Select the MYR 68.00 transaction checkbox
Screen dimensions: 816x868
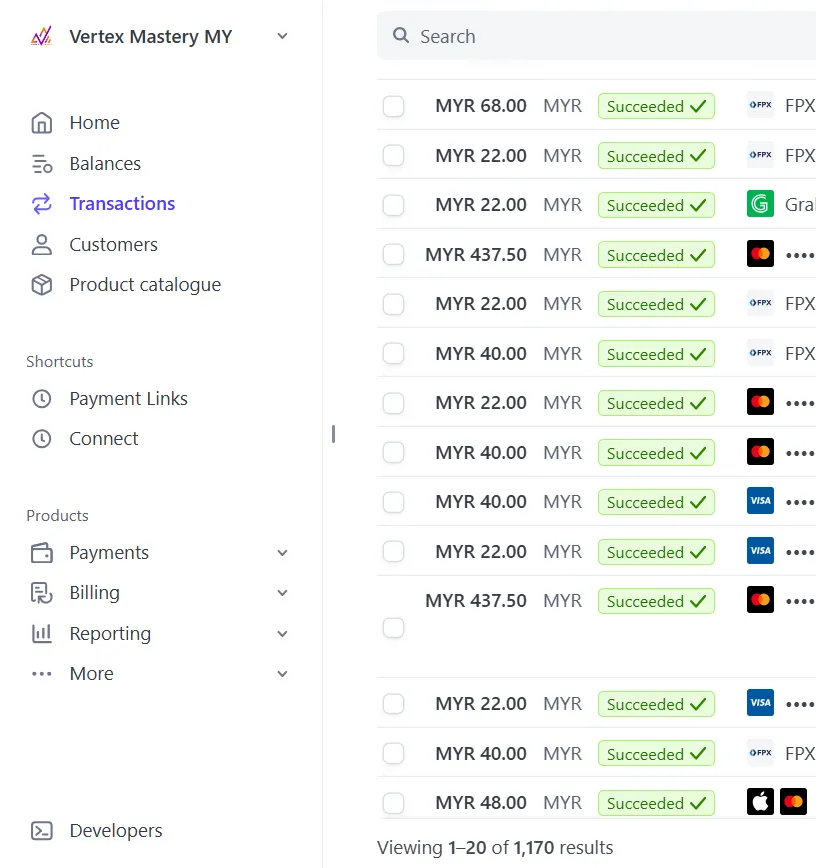(x=394, y=106)
